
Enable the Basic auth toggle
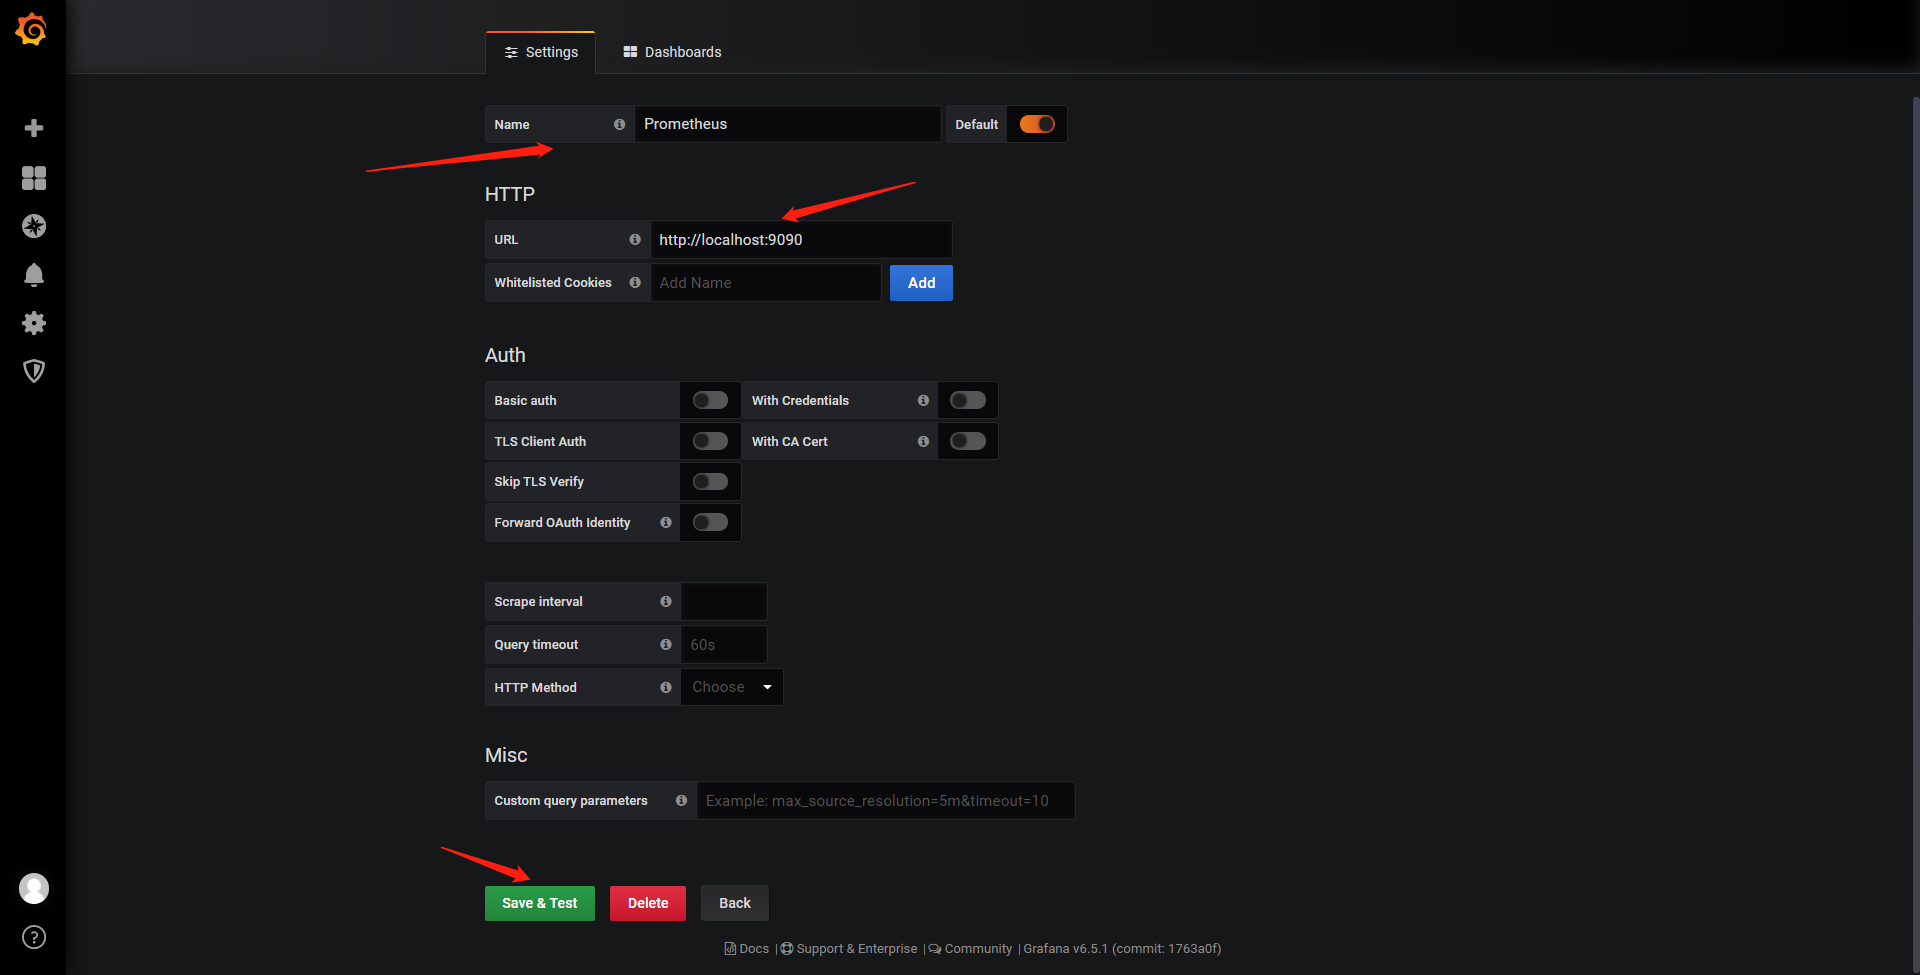(x=710, y=400)
